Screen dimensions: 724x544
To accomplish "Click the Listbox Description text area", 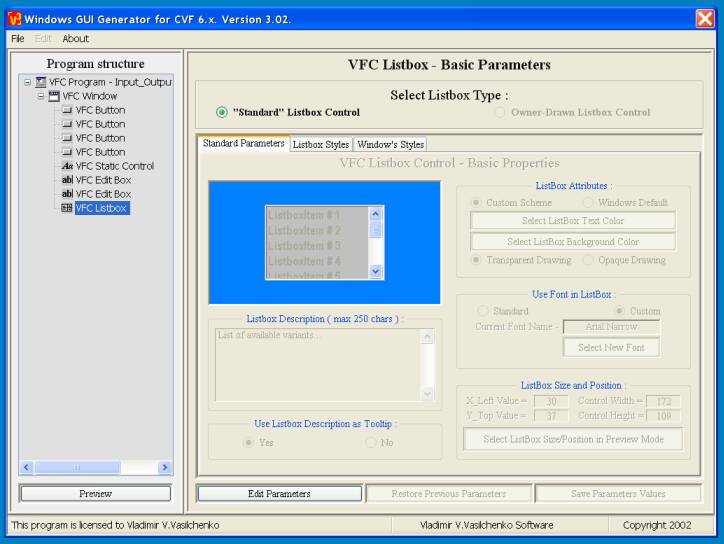I will coord(319,365).
